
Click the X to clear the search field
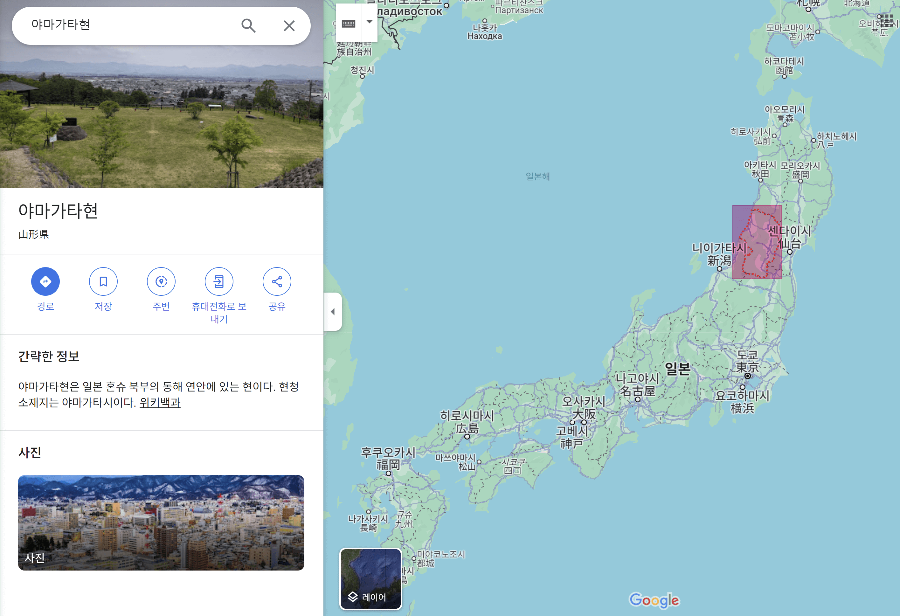click(x=289, y=25)
